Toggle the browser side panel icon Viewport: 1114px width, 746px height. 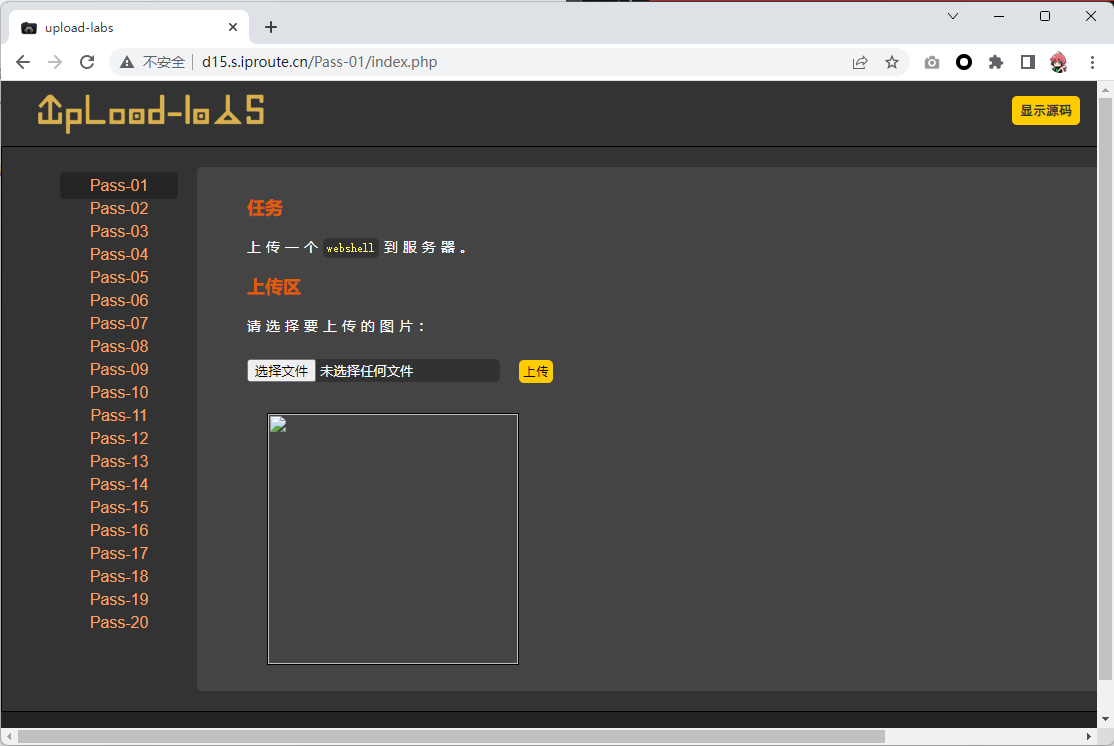pos(1027,62)
